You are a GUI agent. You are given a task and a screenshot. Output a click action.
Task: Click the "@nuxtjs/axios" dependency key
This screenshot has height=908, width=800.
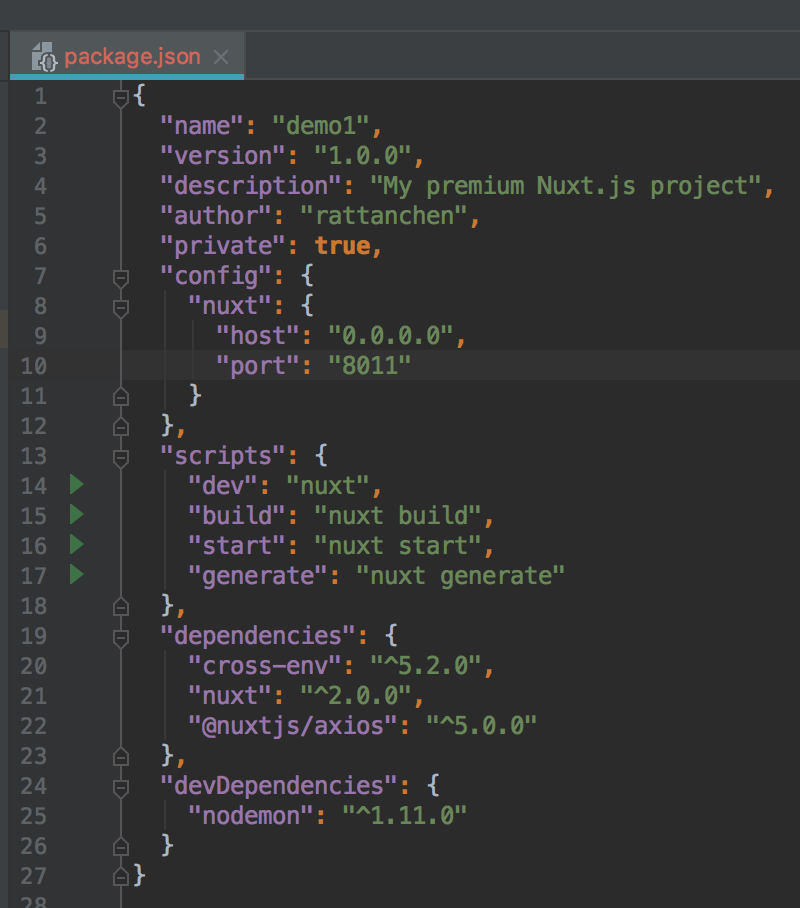293,726
